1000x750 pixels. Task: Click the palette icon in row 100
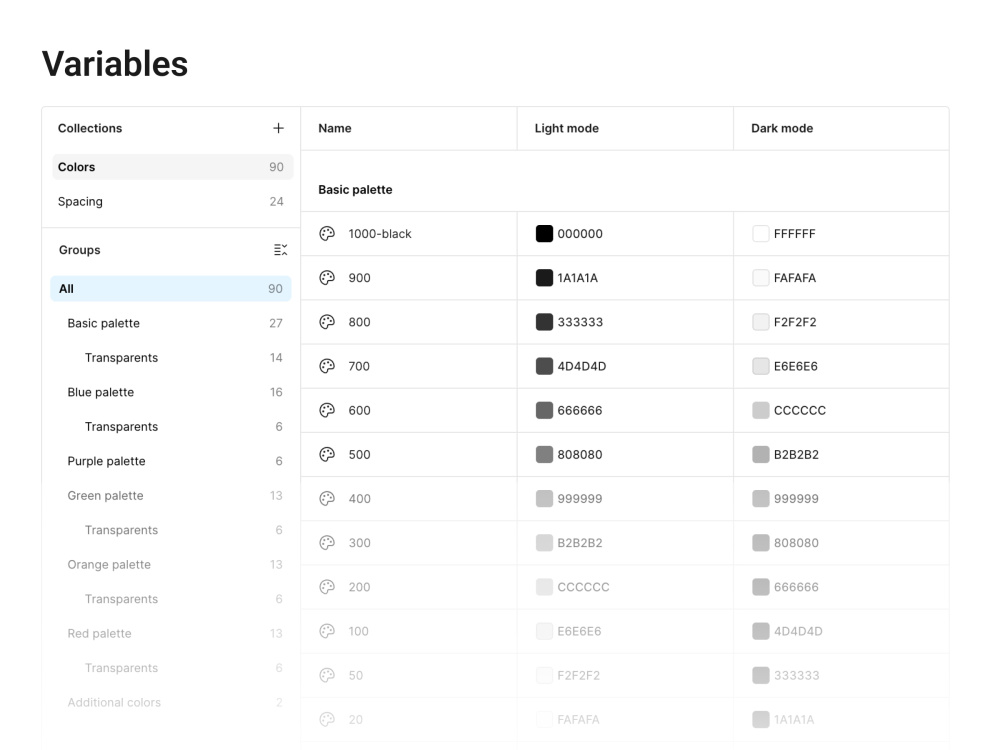pos(327,631)
